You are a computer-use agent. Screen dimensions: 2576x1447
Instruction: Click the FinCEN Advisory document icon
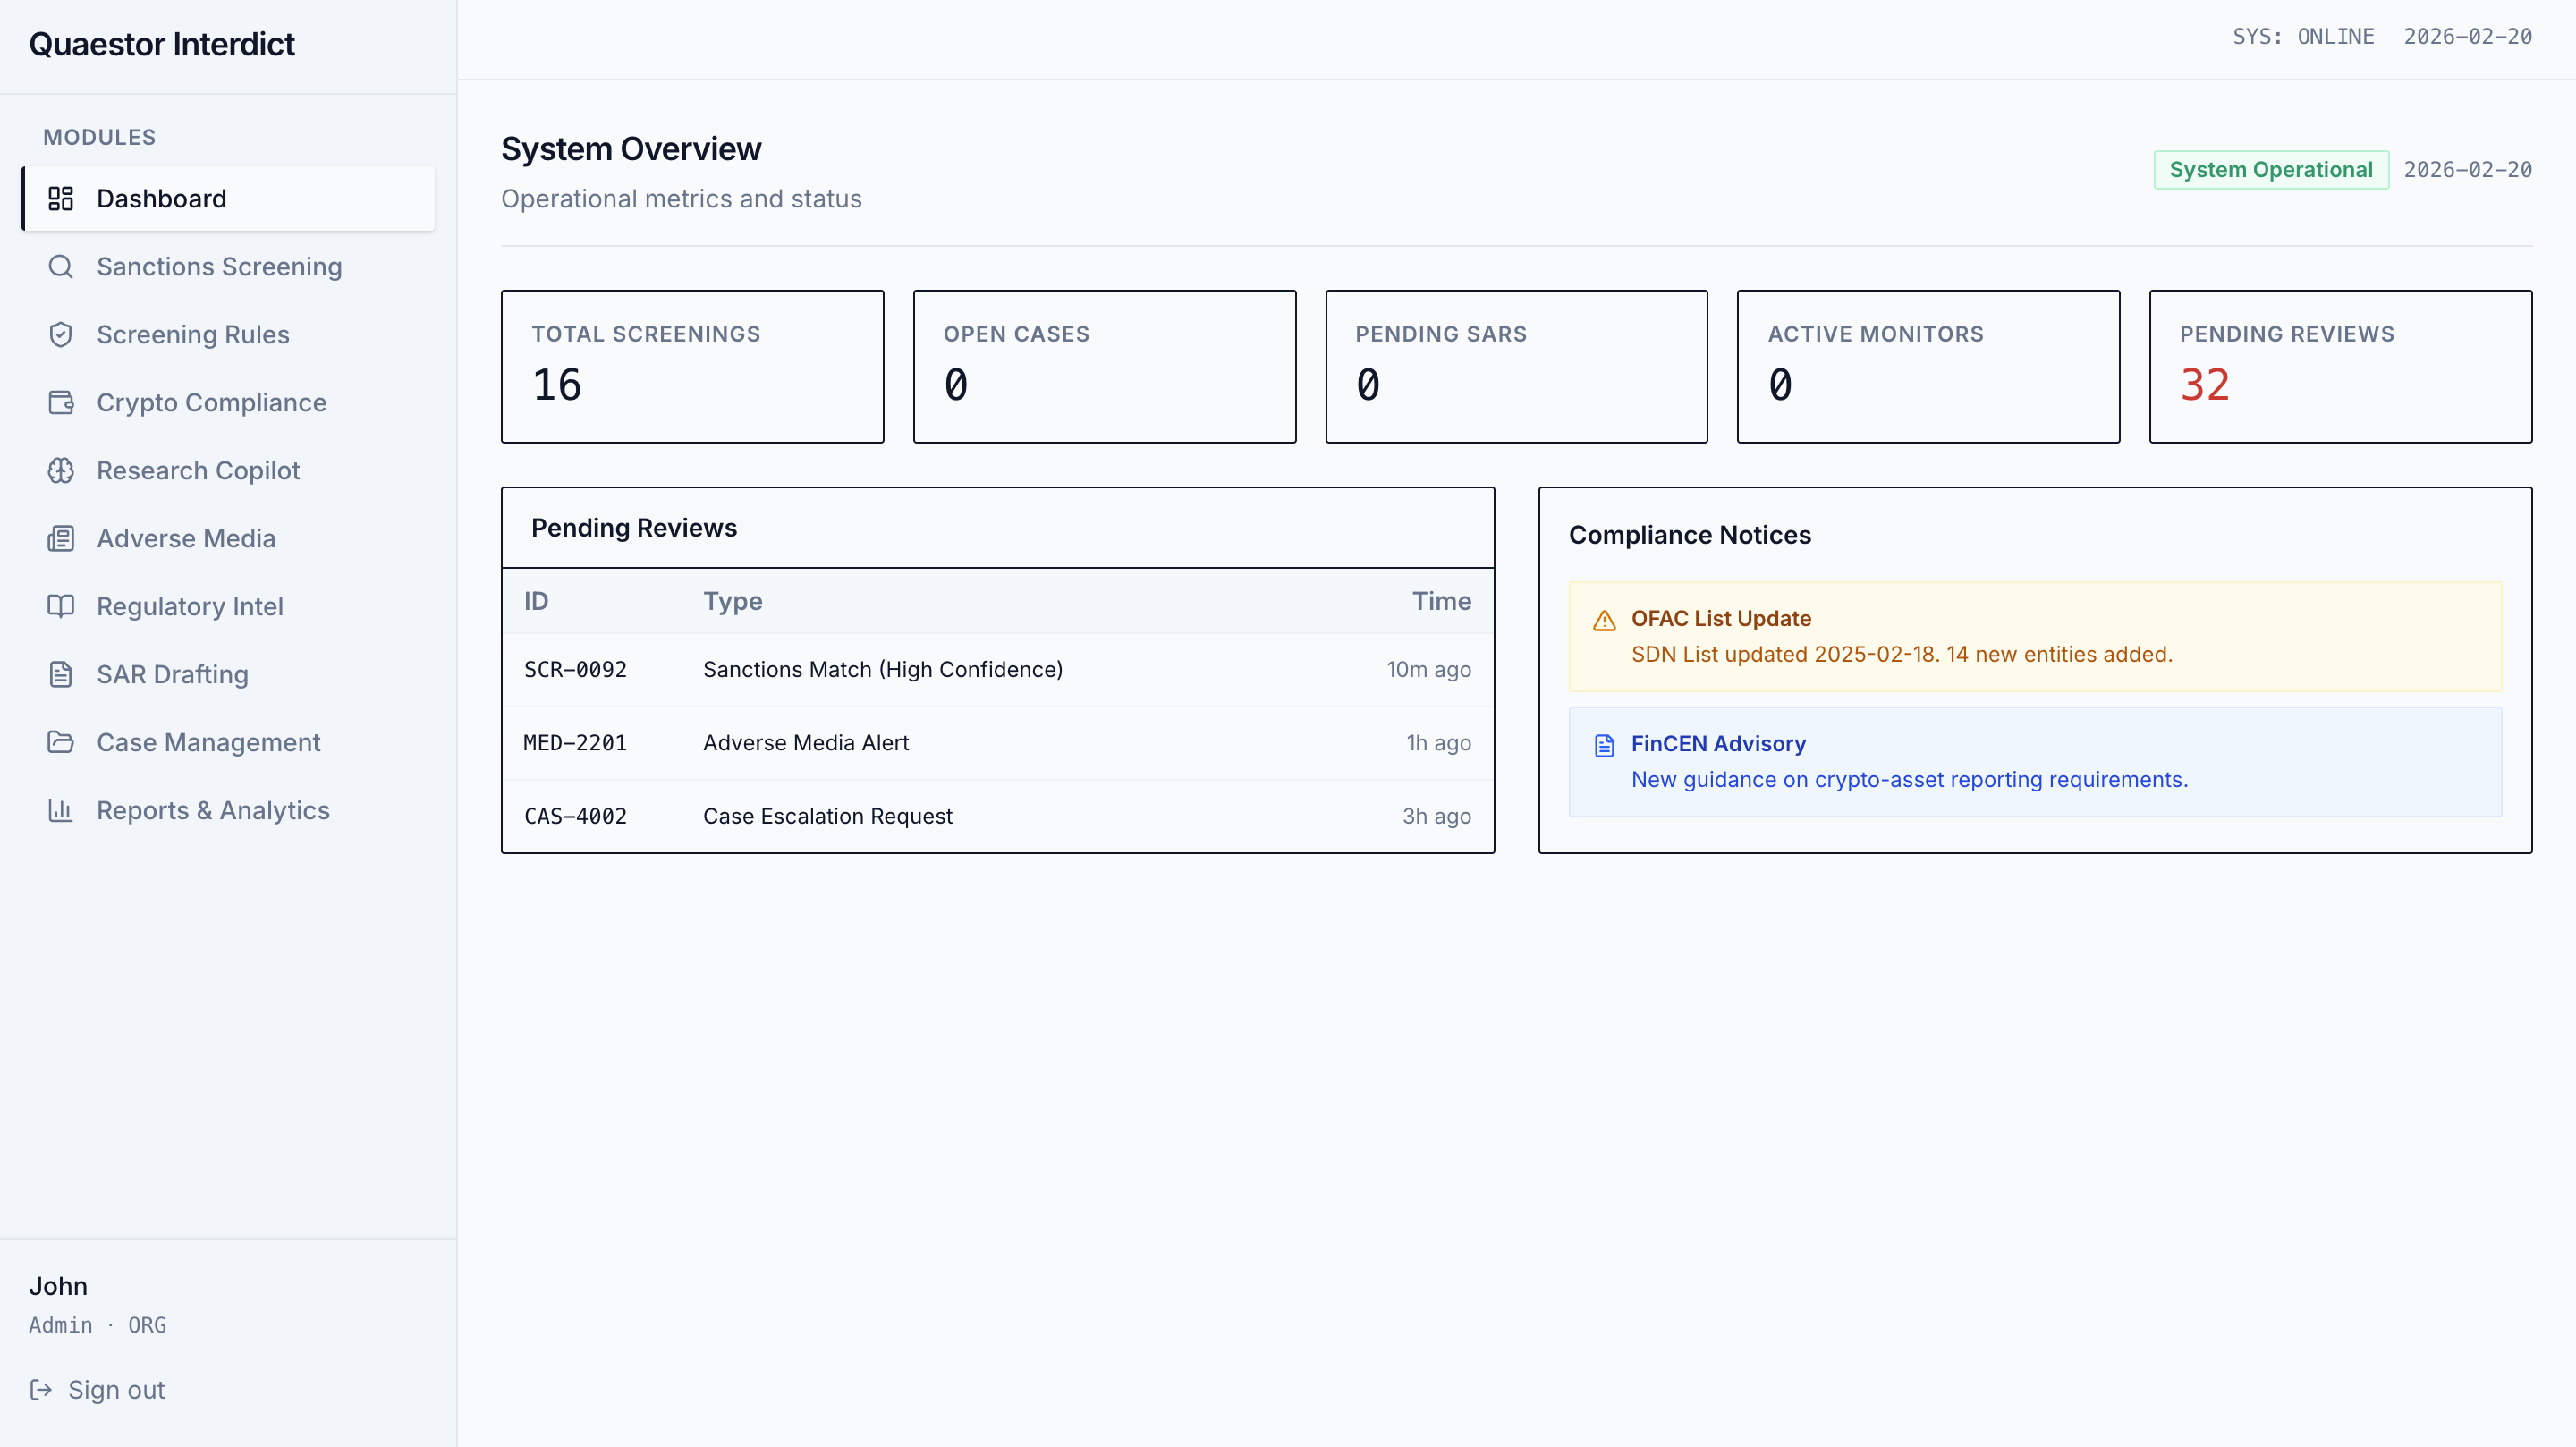click(1604, 745)
